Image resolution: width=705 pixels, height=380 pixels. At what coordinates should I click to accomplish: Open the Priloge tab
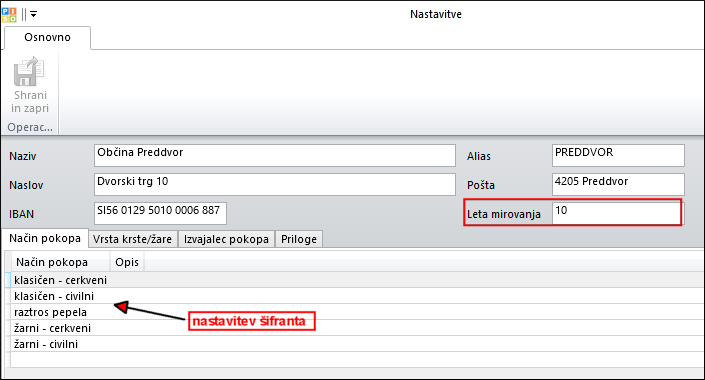299,239
